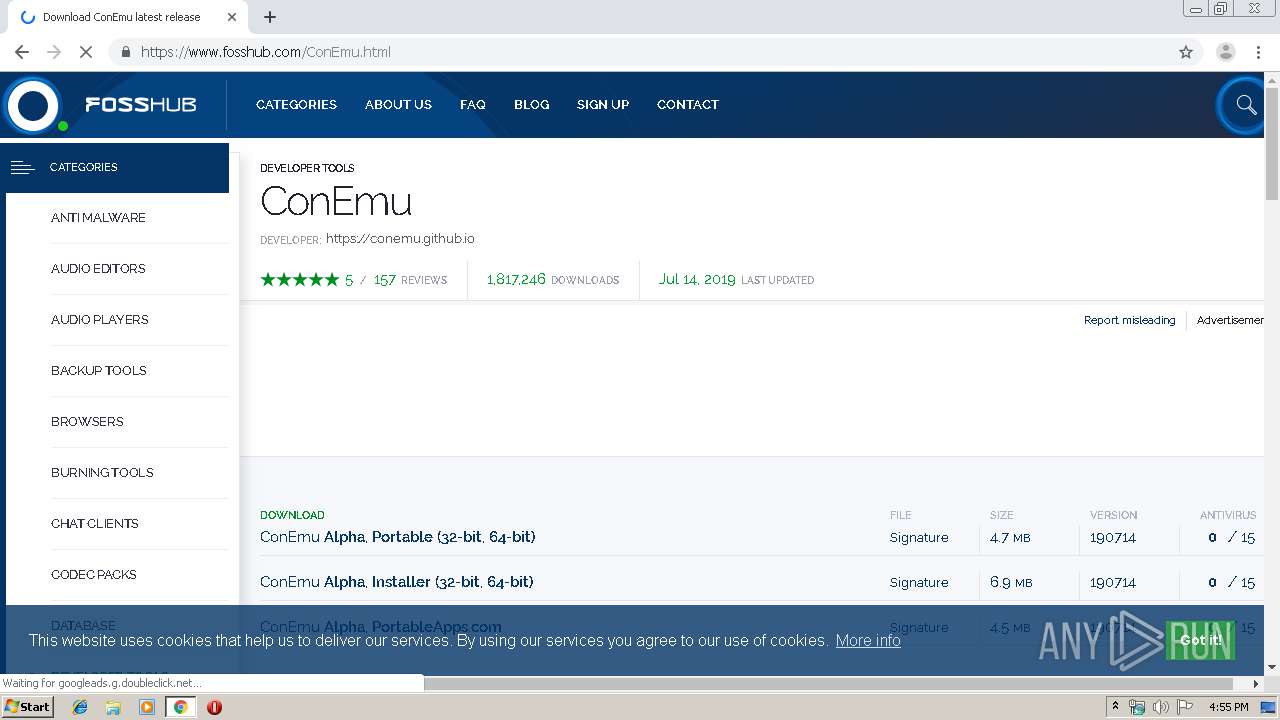Open Signature for the Portable download
1280x720 pixels.
(x=919, y=537)
